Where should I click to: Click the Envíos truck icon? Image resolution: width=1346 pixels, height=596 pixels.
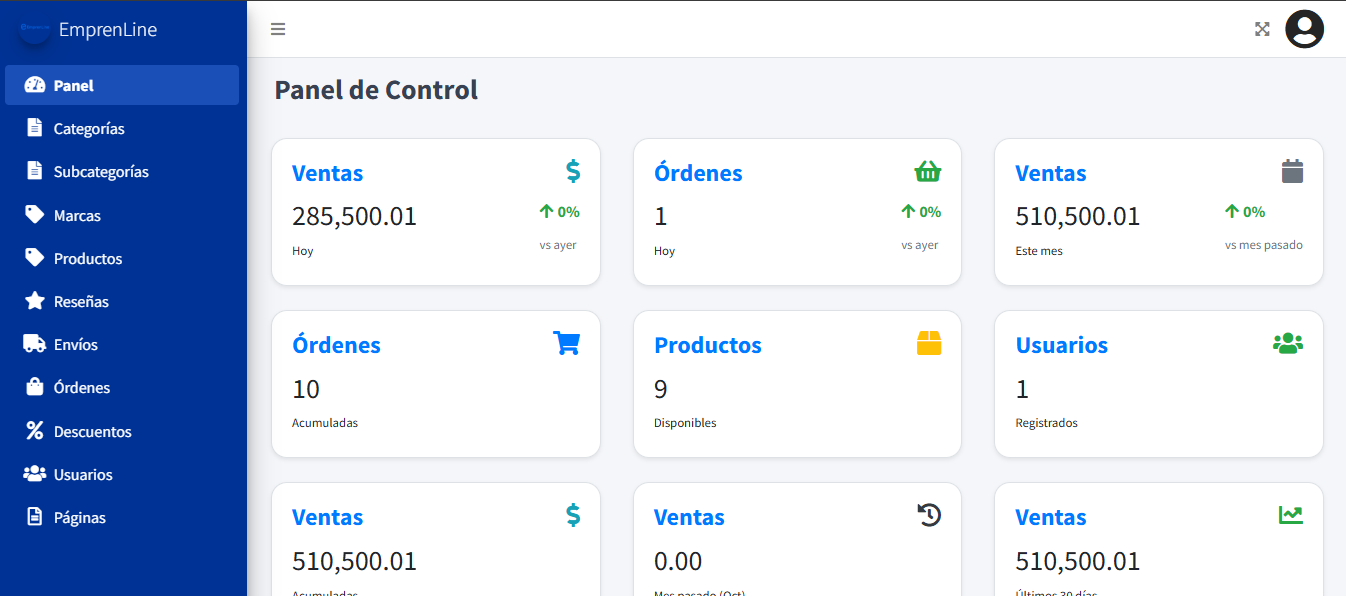pyautogui.click(x=35, y=344)
